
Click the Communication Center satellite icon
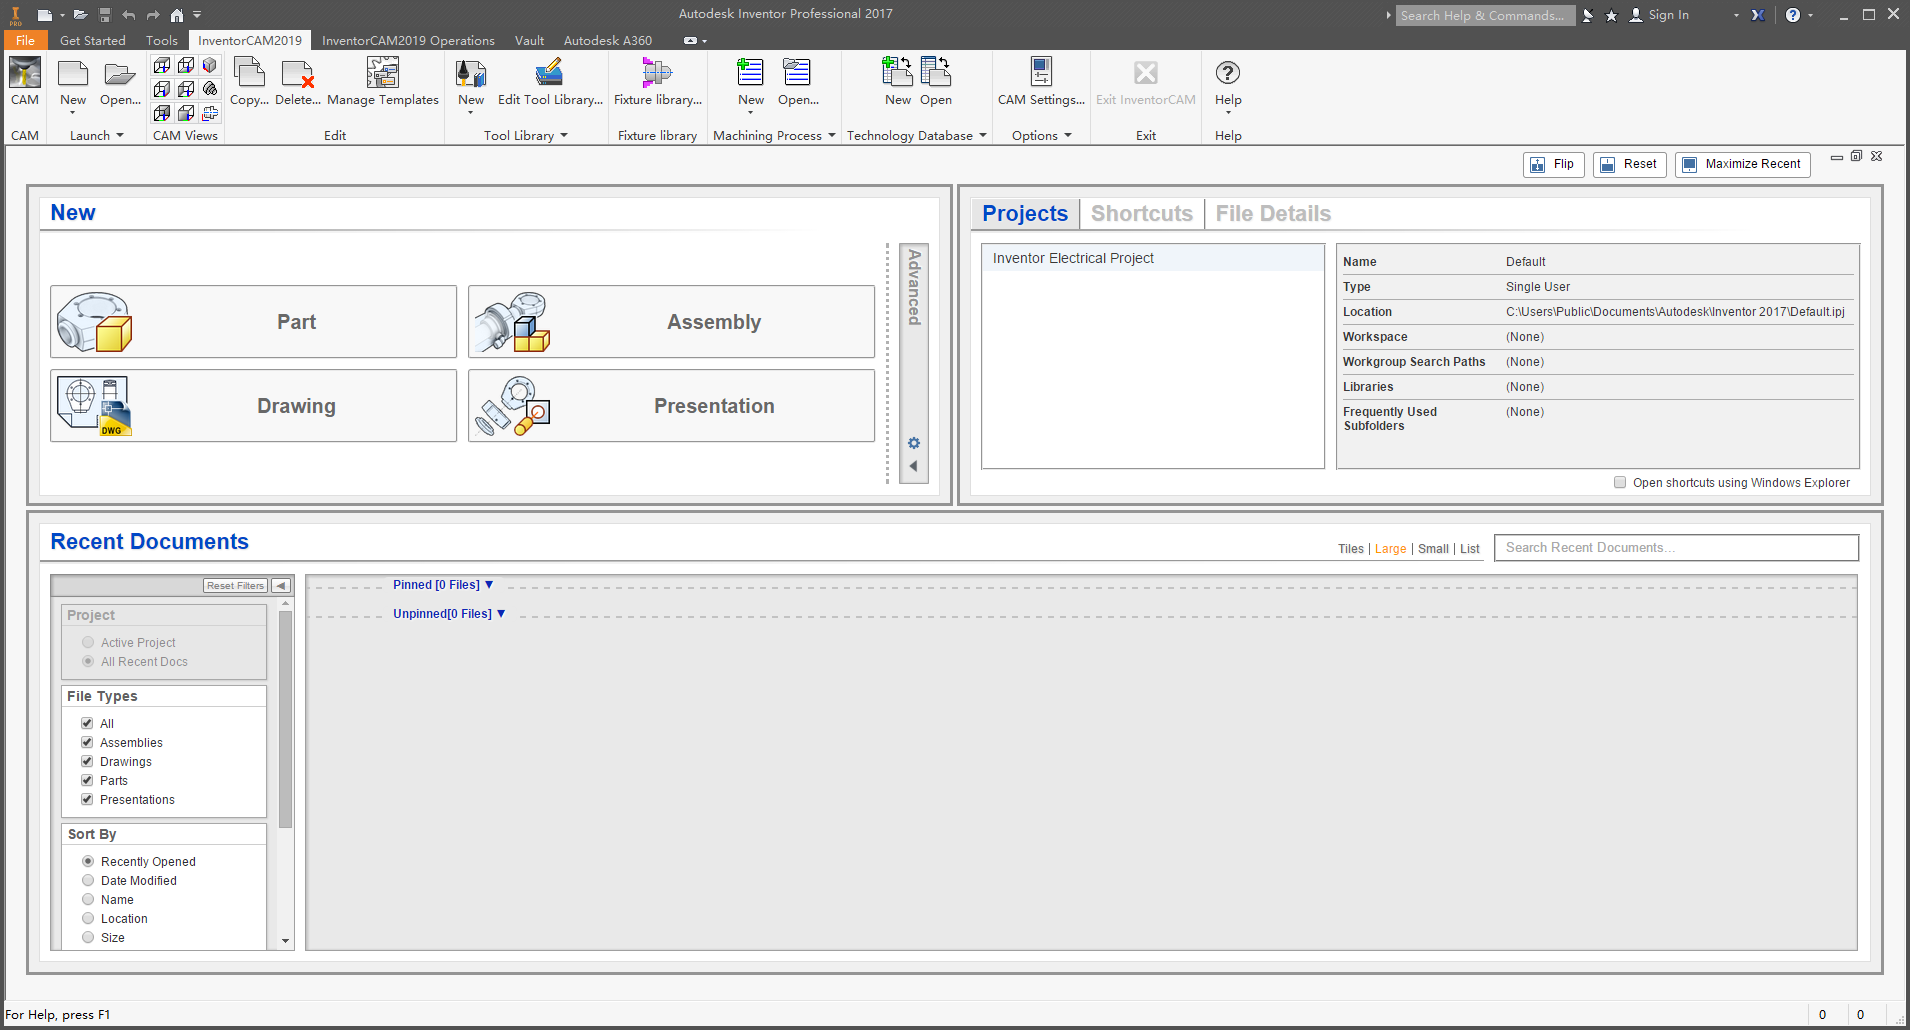pos(1588,15)
